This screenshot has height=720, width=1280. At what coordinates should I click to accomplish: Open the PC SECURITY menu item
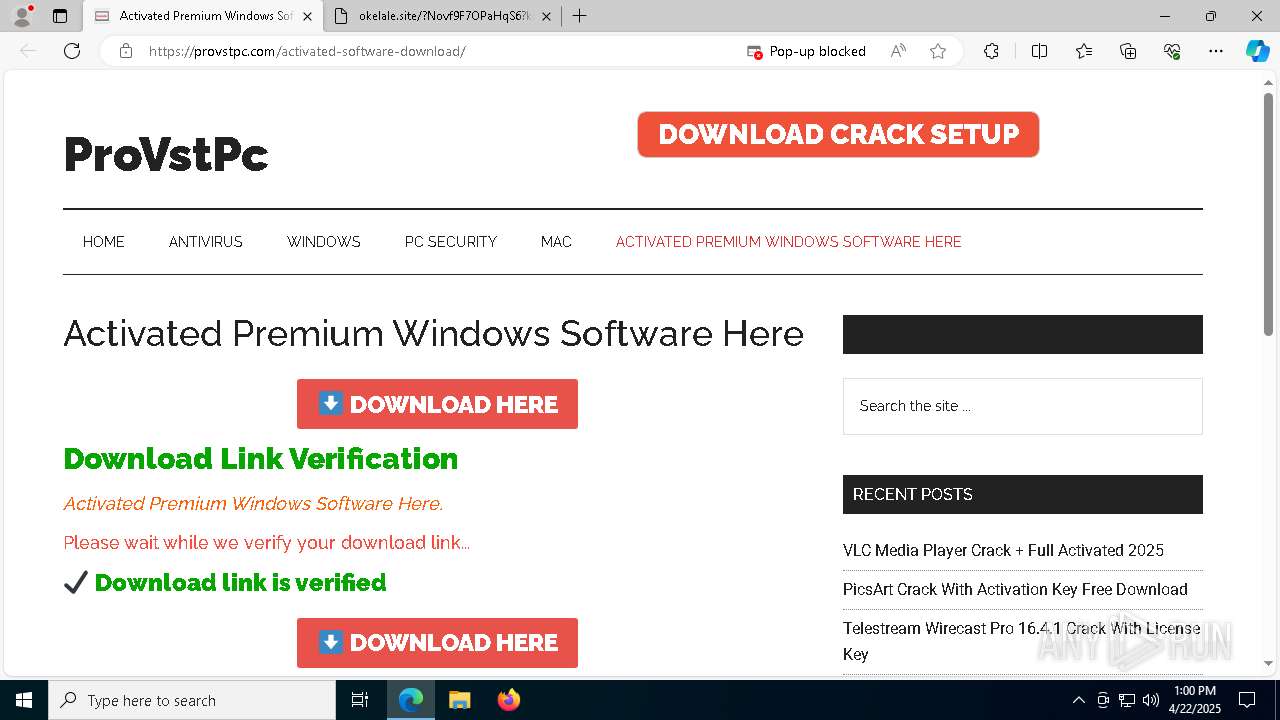coord(451,242)
